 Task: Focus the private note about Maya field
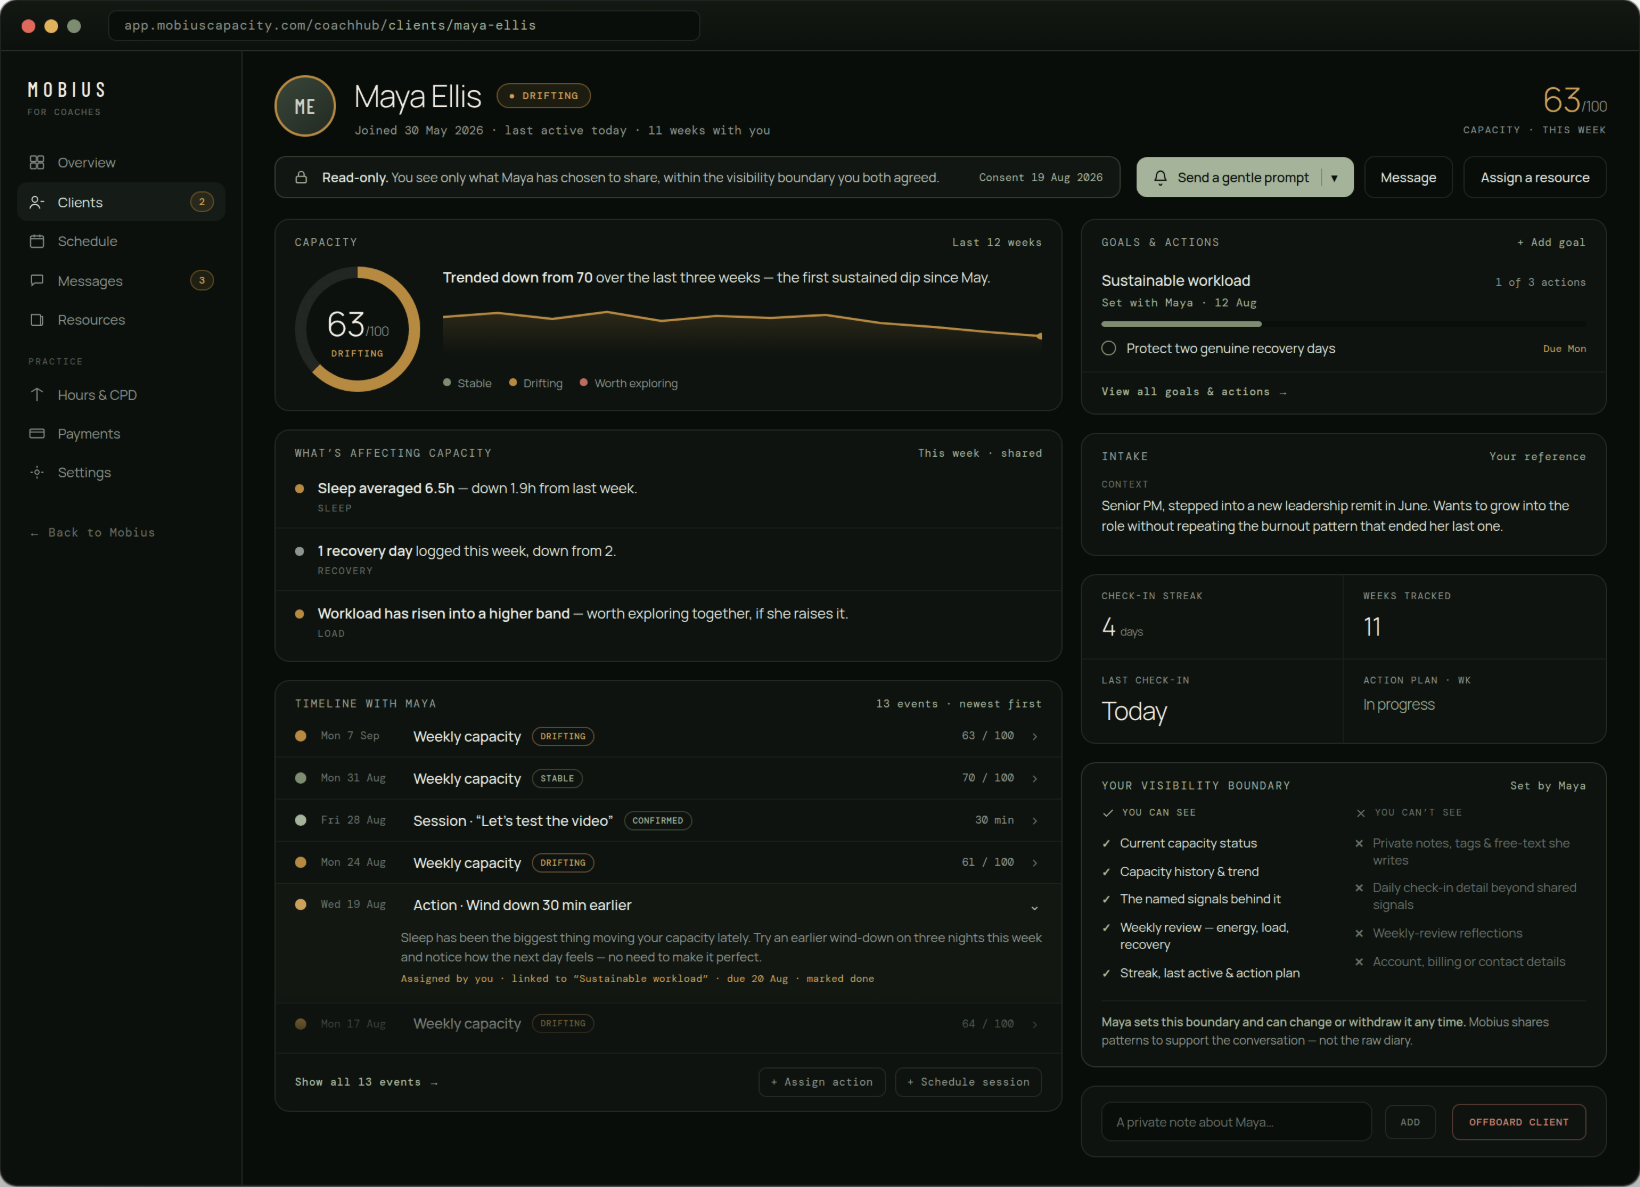click(1236, 1122)
